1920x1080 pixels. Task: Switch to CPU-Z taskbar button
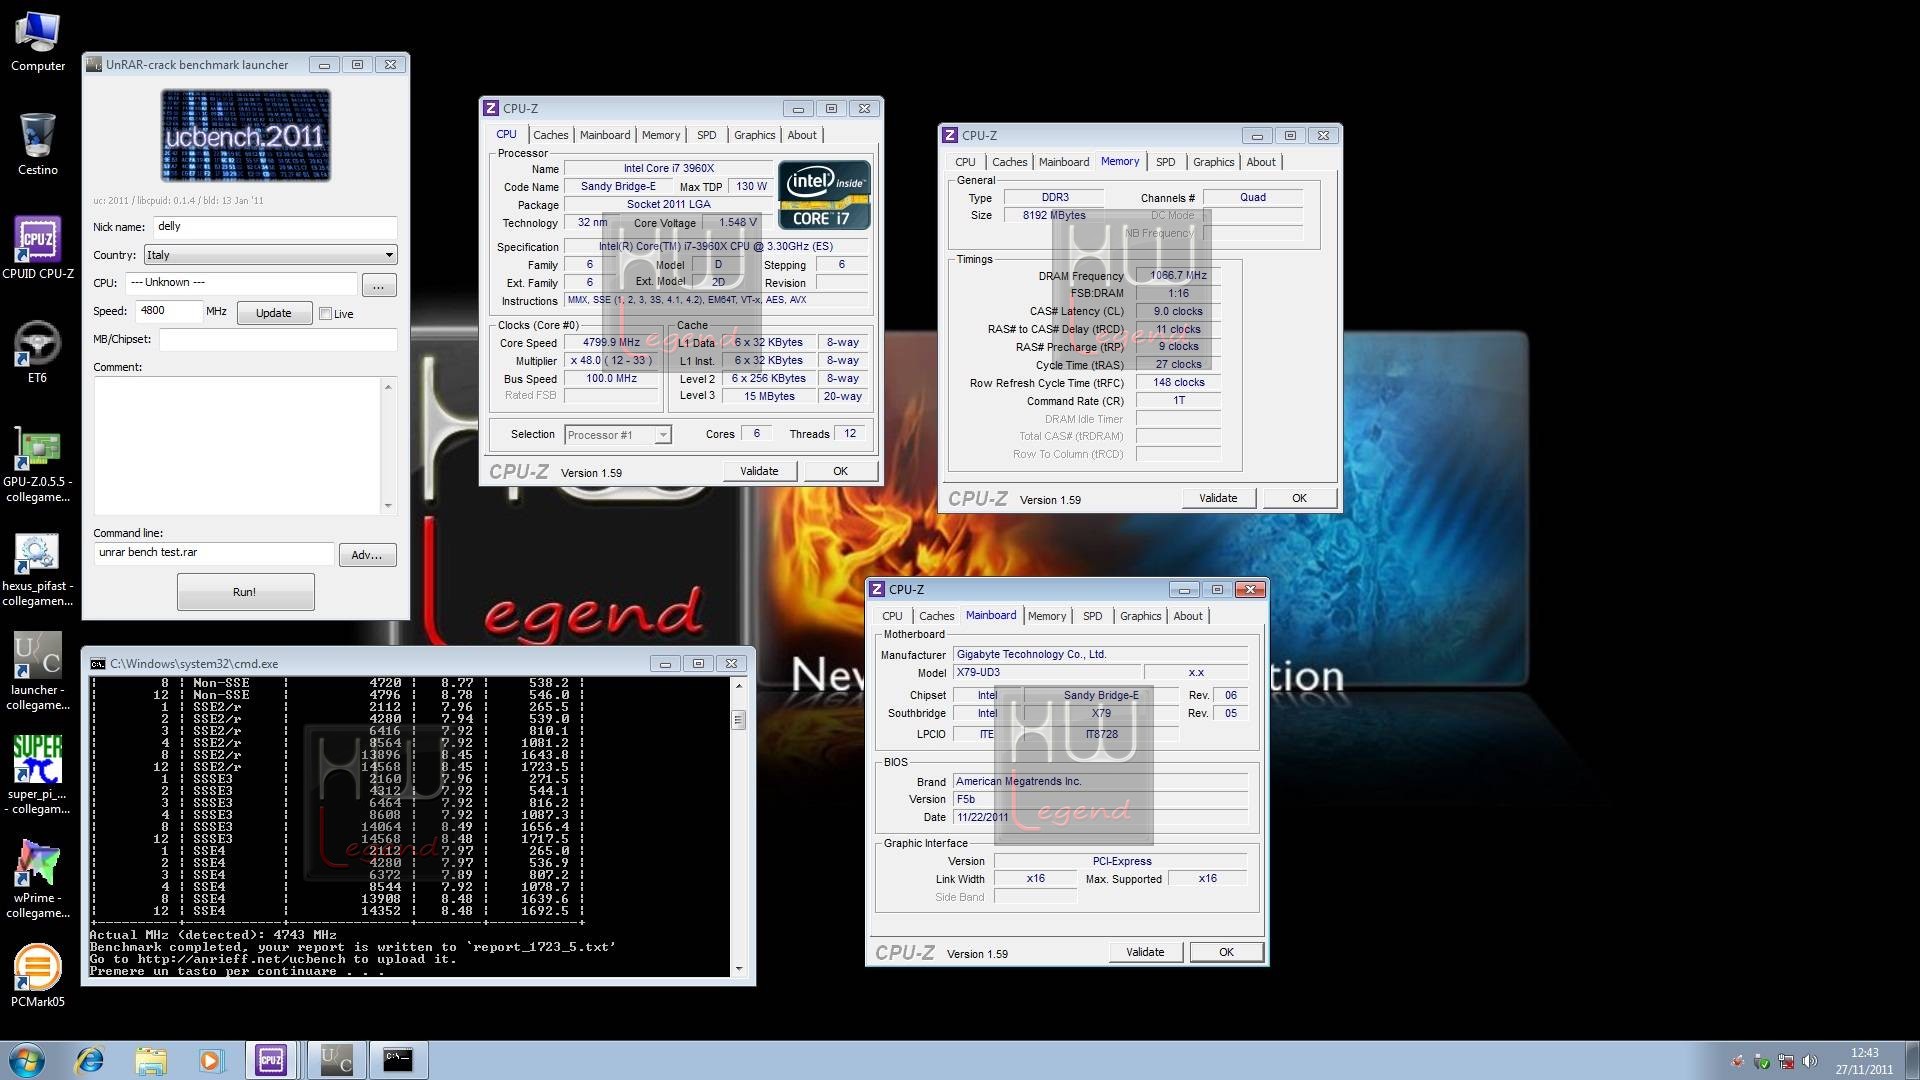pos(271,1060)
